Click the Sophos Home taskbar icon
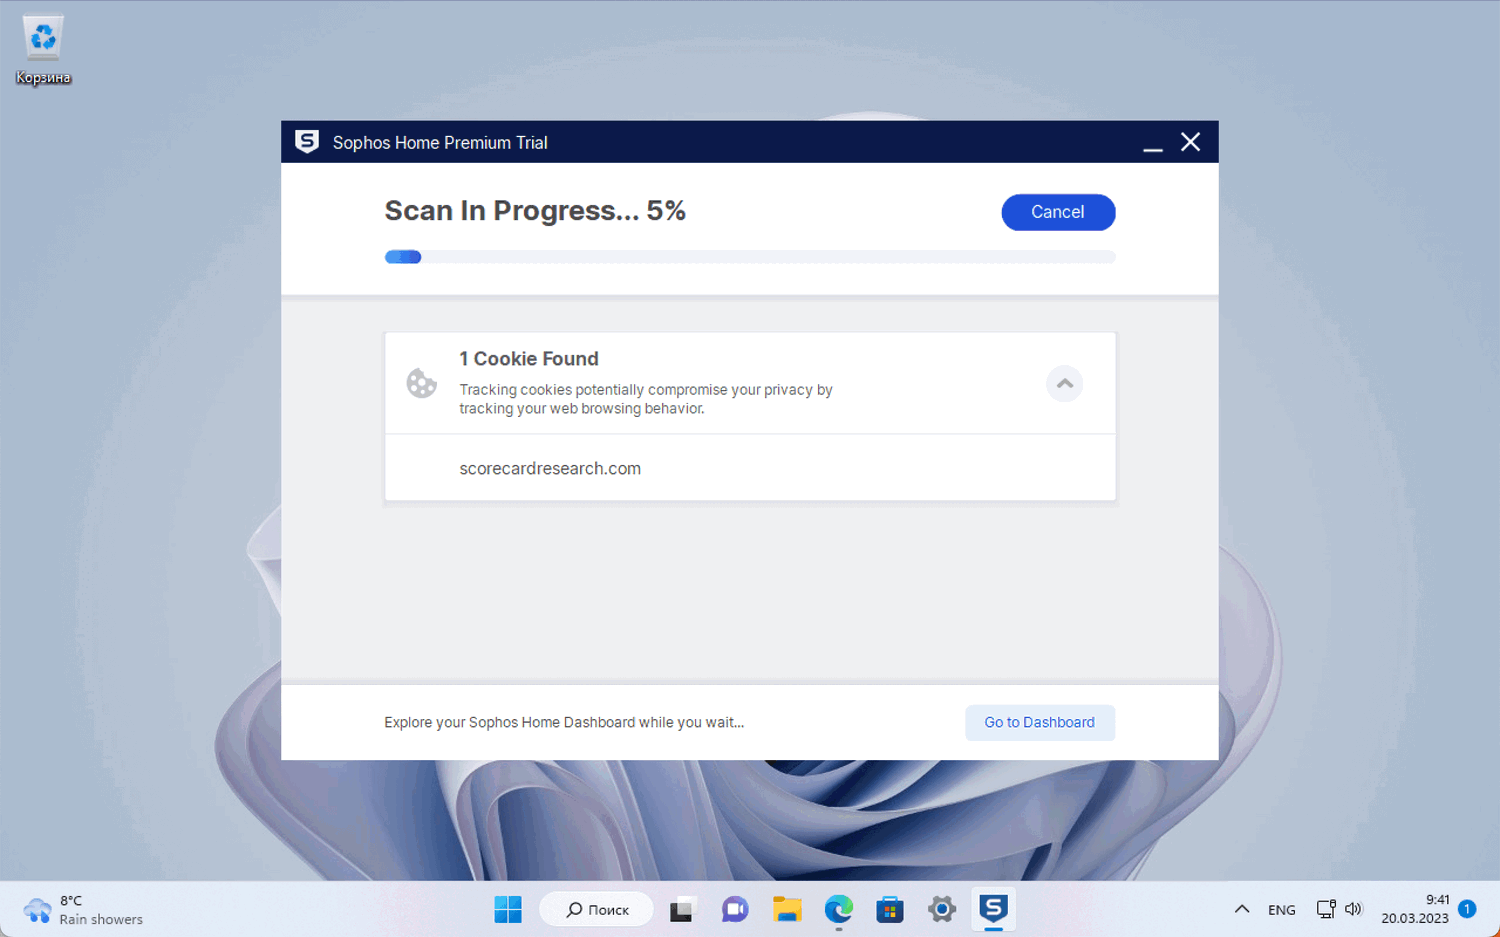Screen dimensions: 1500x937 pyautogui.click(x=994, y=909)
